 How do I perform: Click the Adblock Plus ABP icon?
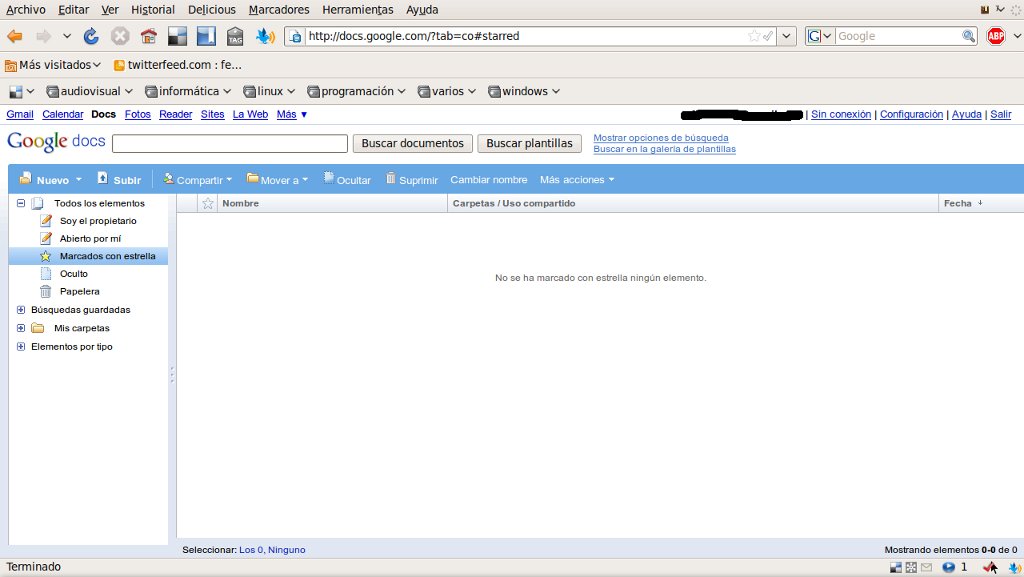click(995, 36)
